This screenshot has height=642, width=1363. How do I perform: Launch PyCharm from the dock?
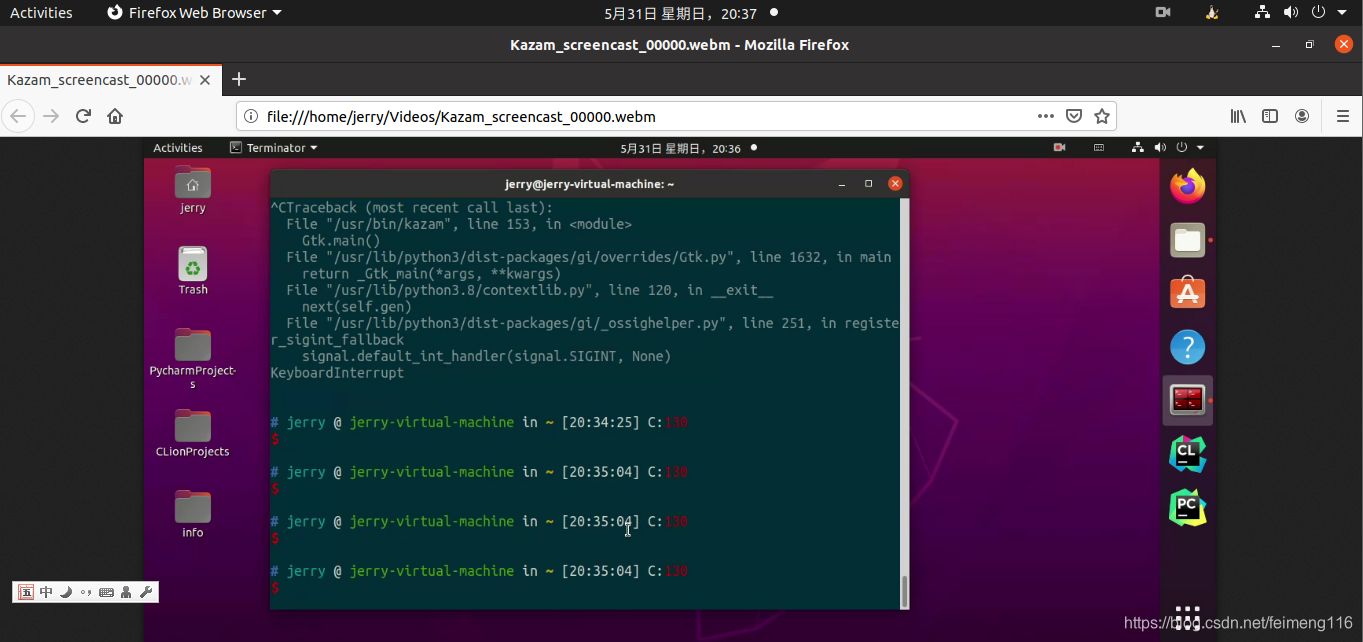point(1188,508)
